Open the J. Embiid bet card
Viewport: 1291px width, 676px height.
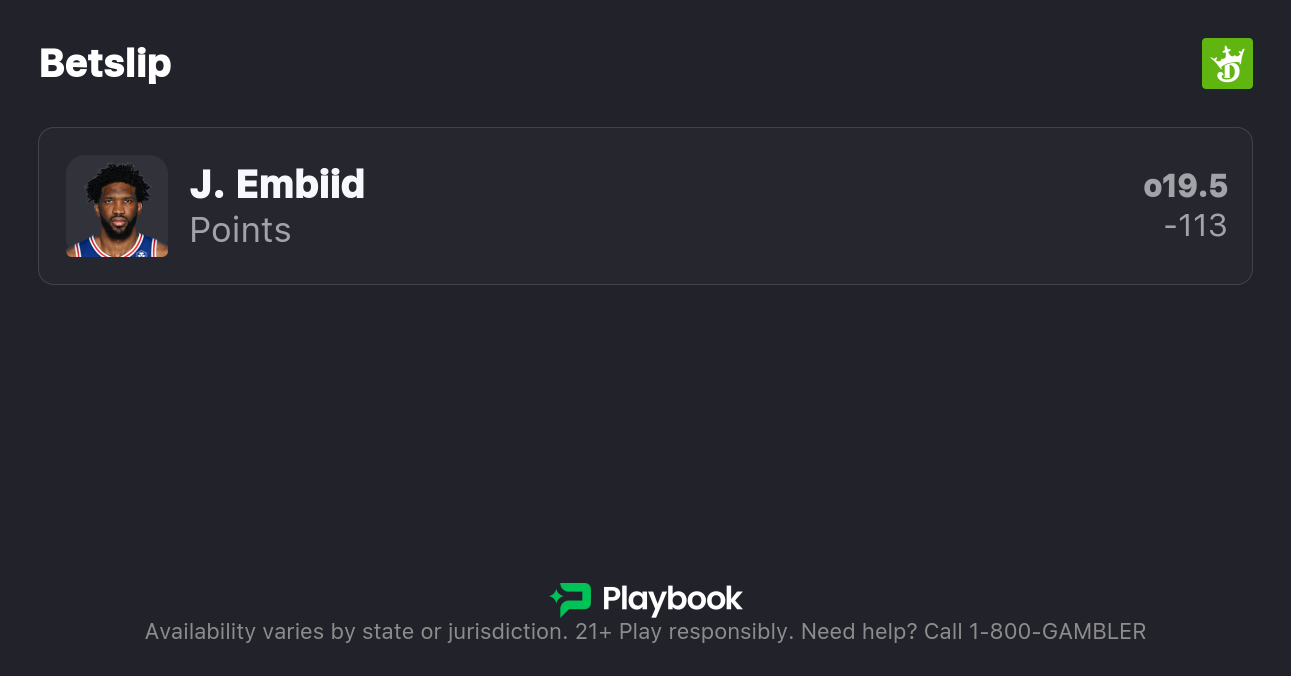(645, 206)
